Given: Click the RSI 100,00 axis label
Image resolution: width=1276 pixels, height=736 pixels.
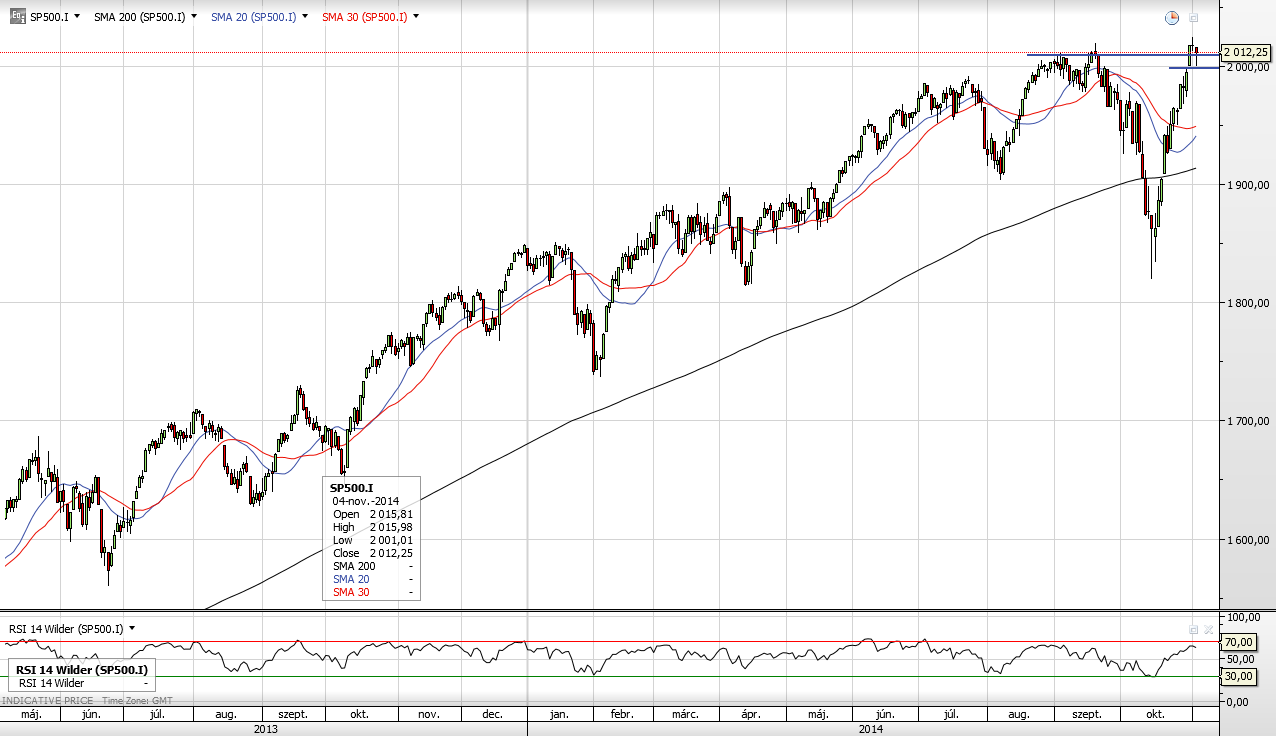Looking at the screenshot, I should click(1242, 617).
